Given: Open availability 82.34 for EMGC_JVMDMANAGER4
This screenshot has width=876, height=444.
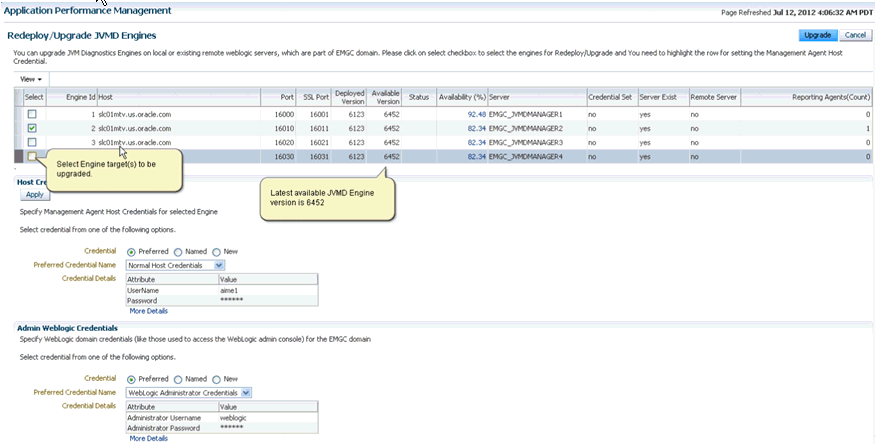Looking at the screenshot, I should pyautogui.click(x=477, y=157).
